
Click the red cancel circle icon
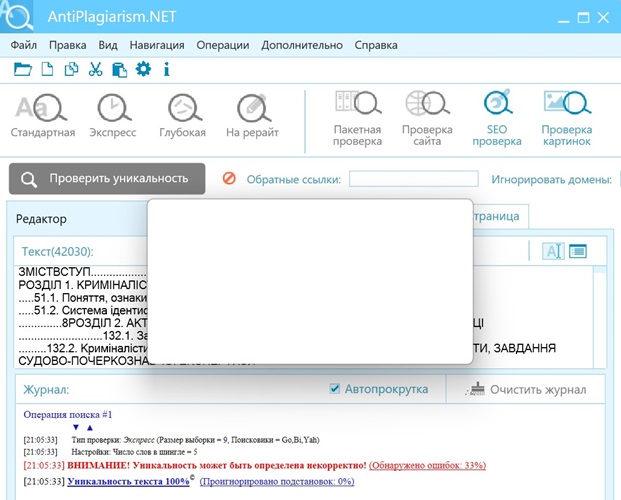point(229,178)
